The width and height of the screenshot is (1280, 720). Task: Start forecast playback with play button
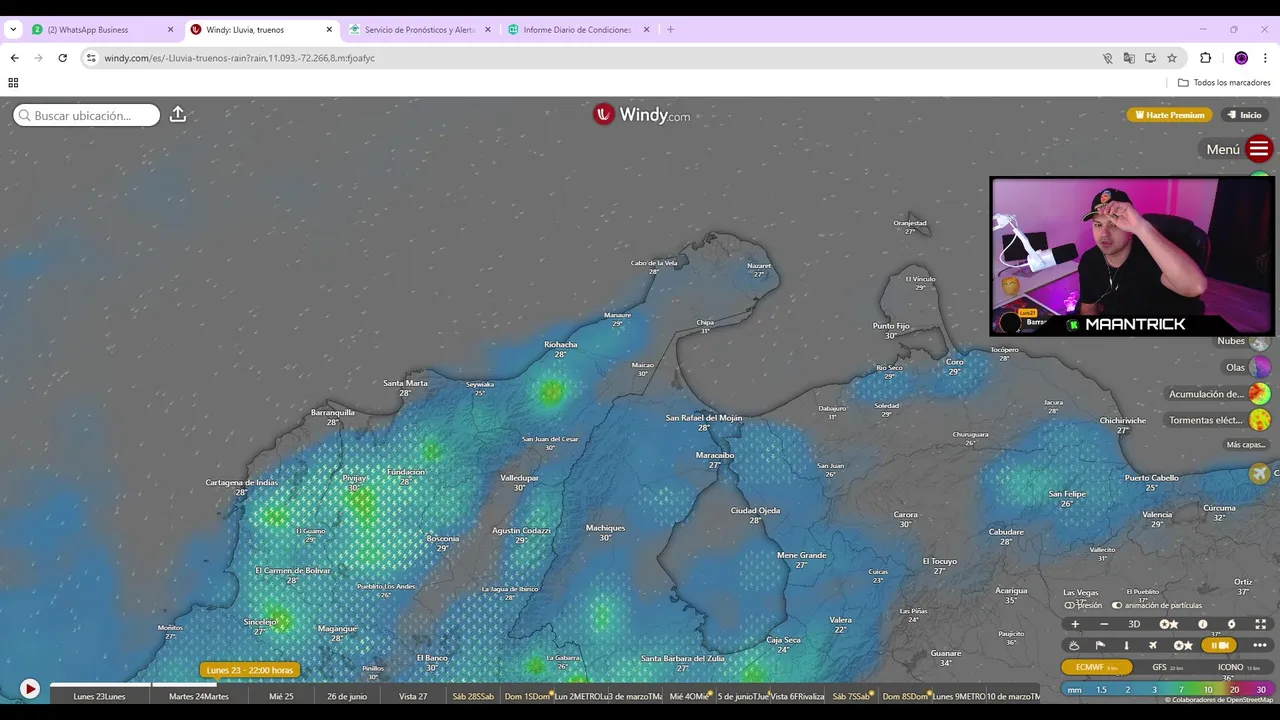coord(30,689)
